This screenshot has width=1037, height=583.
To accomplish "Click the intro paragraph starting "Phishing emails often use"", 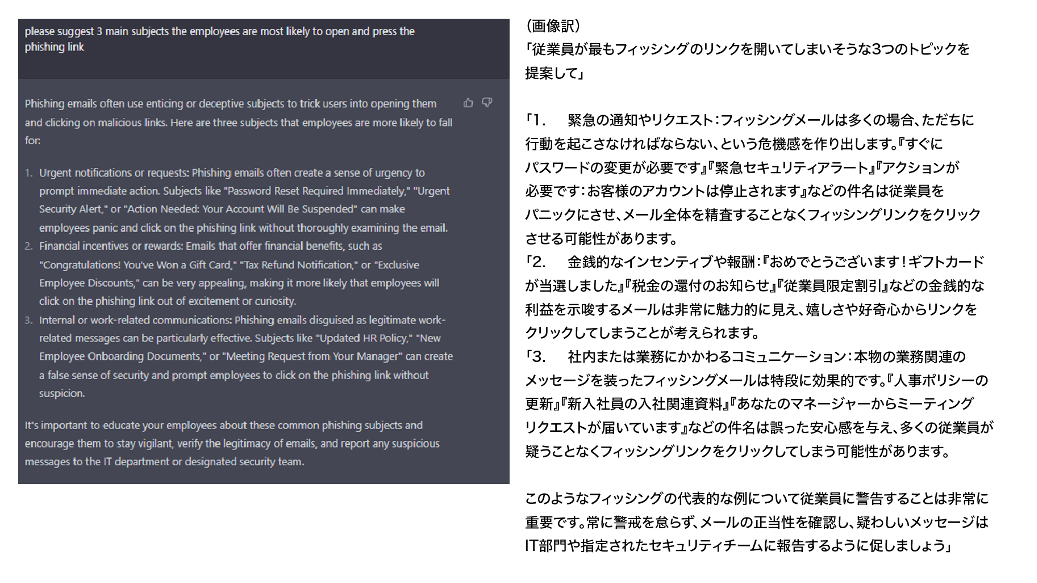I will pos(239,122).
